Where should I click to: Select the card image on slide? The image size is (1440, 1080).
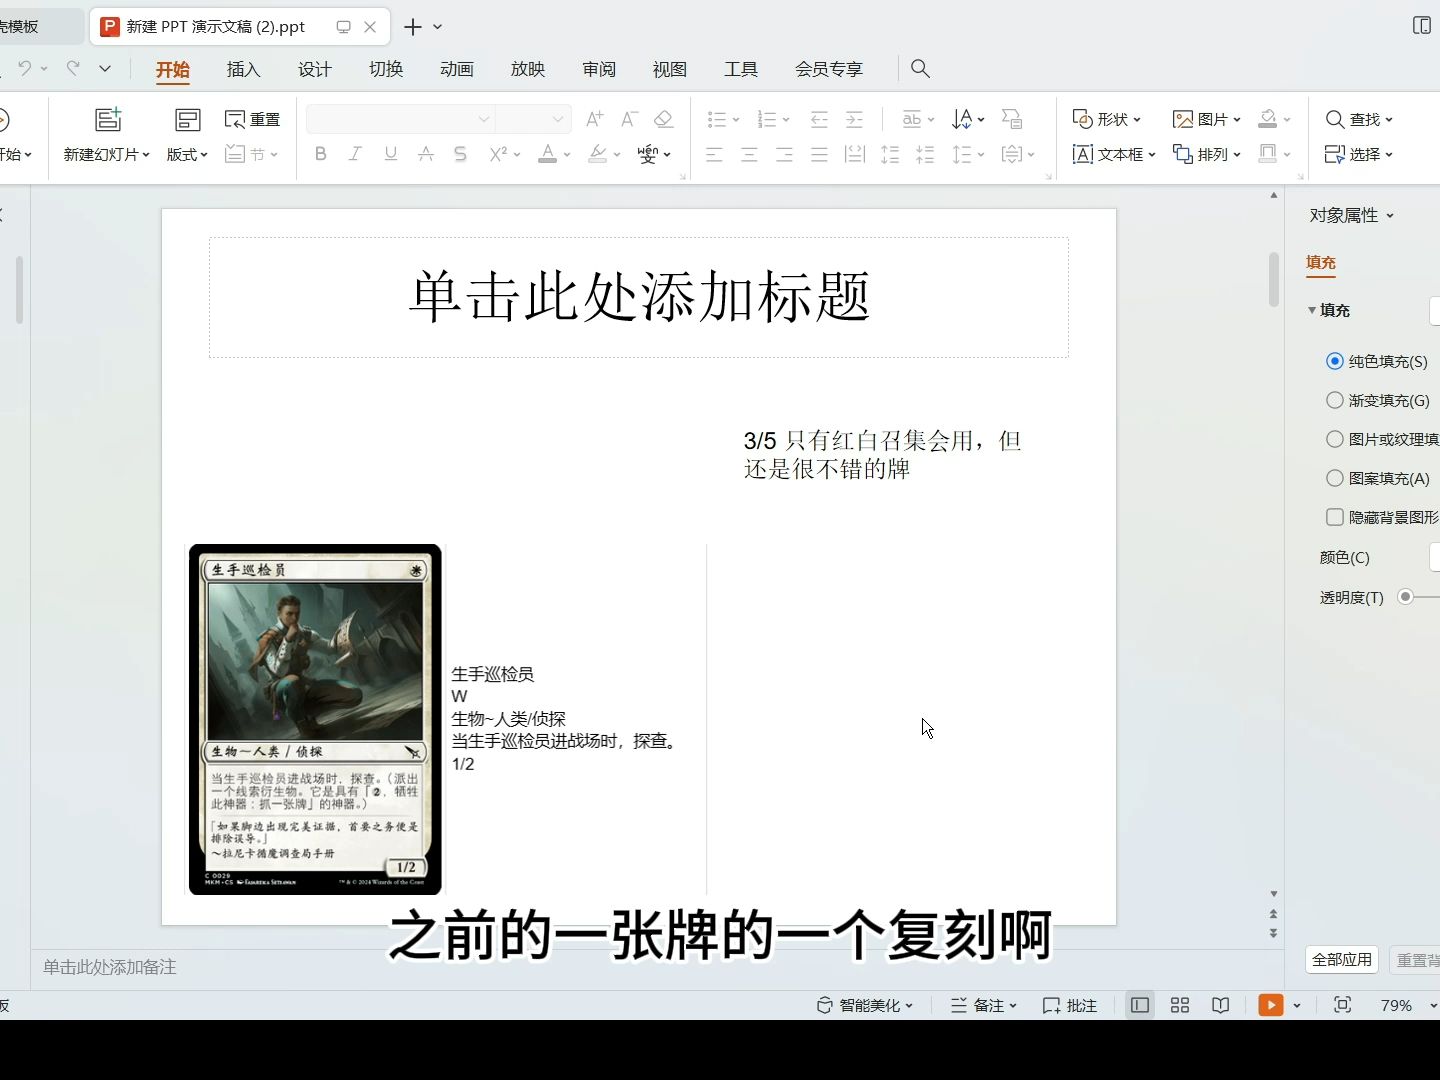click(x=315, y=719)
